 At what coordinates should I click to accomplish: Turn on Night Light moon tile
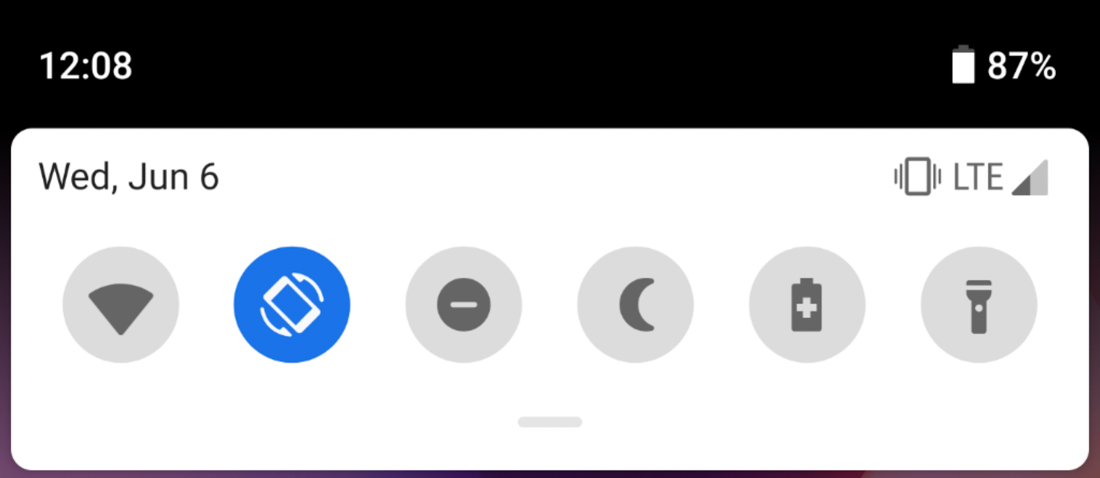point(636,305)
